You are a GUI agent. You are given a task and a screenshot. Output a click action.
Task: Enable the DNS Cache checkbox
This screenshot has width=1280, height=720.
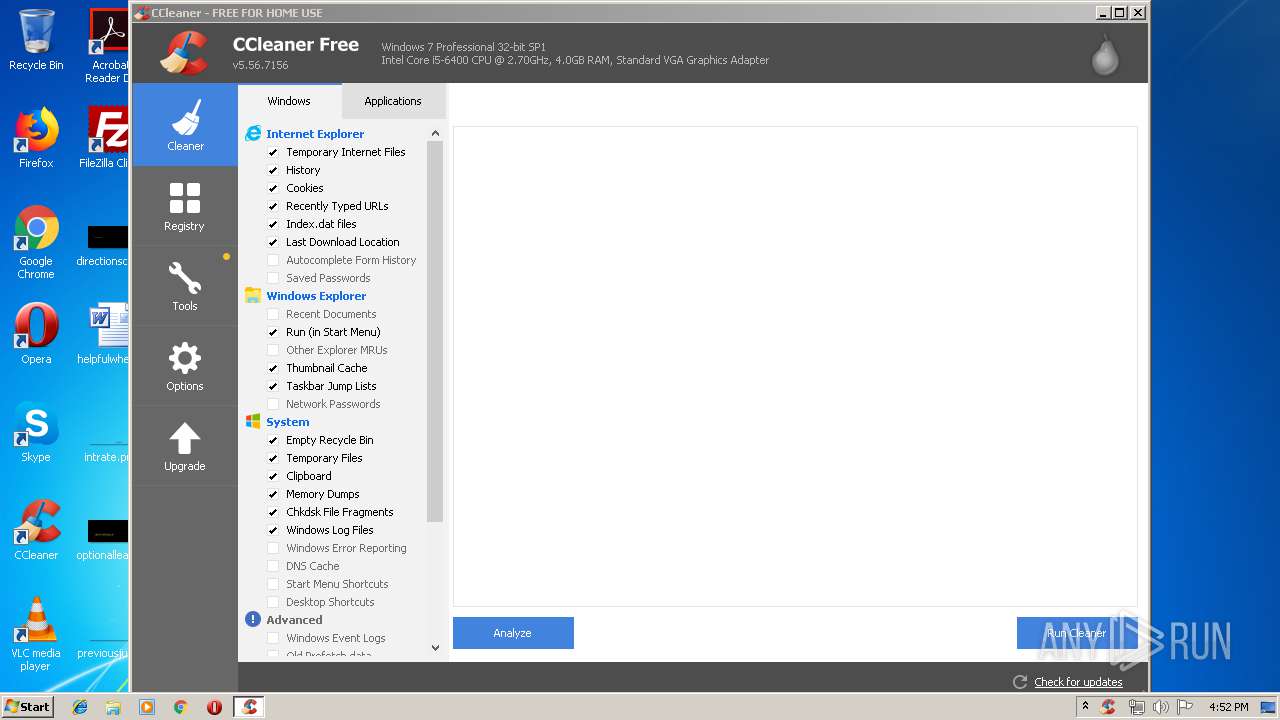[273, 566]
